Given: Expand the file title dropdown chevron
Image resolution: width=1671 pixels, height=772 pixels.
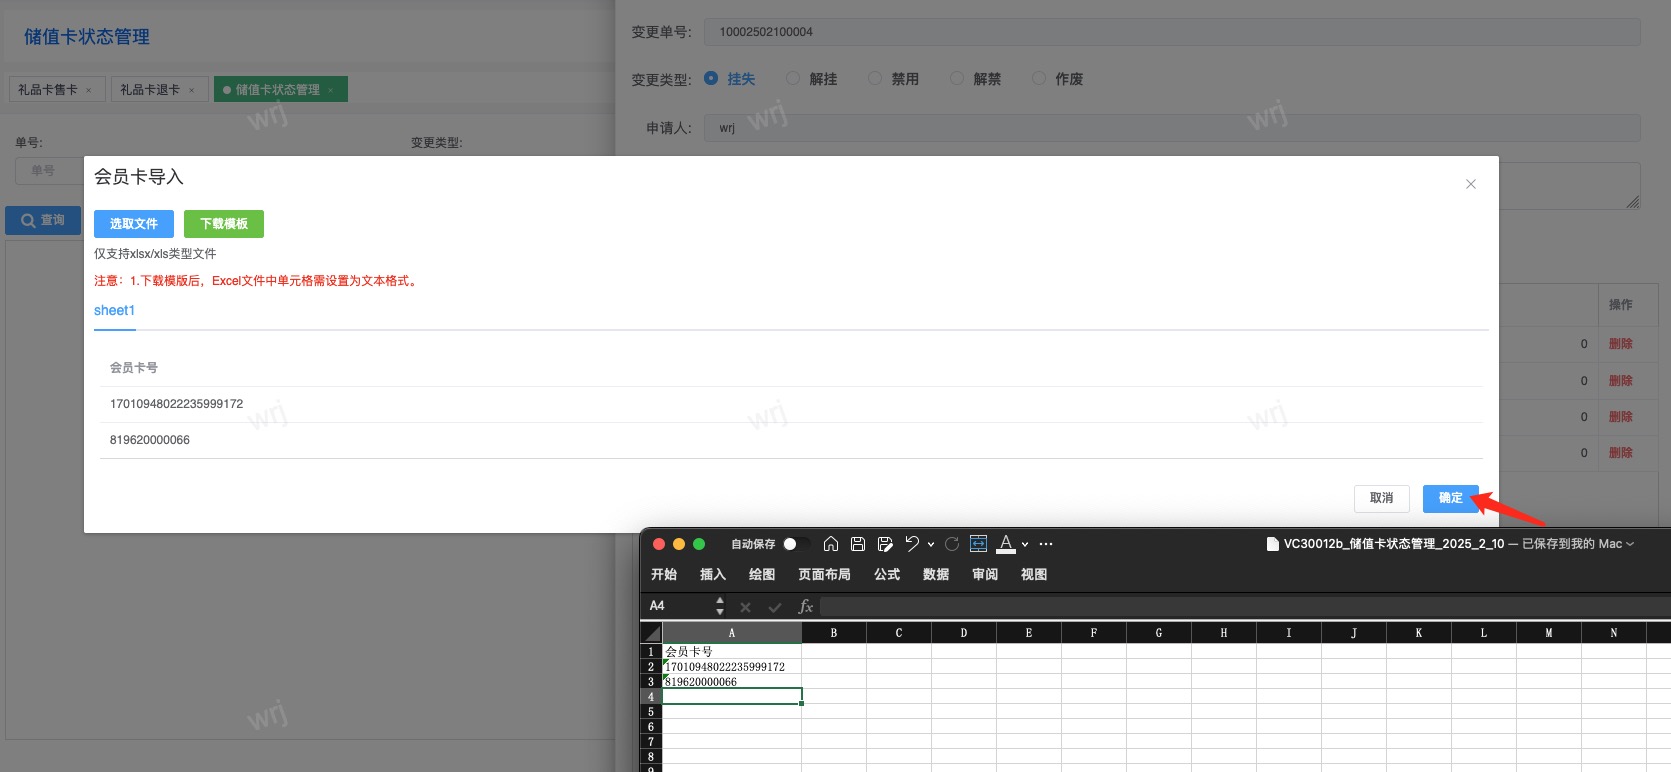Looking at the screenshot, I should [x=1630, y=544].
